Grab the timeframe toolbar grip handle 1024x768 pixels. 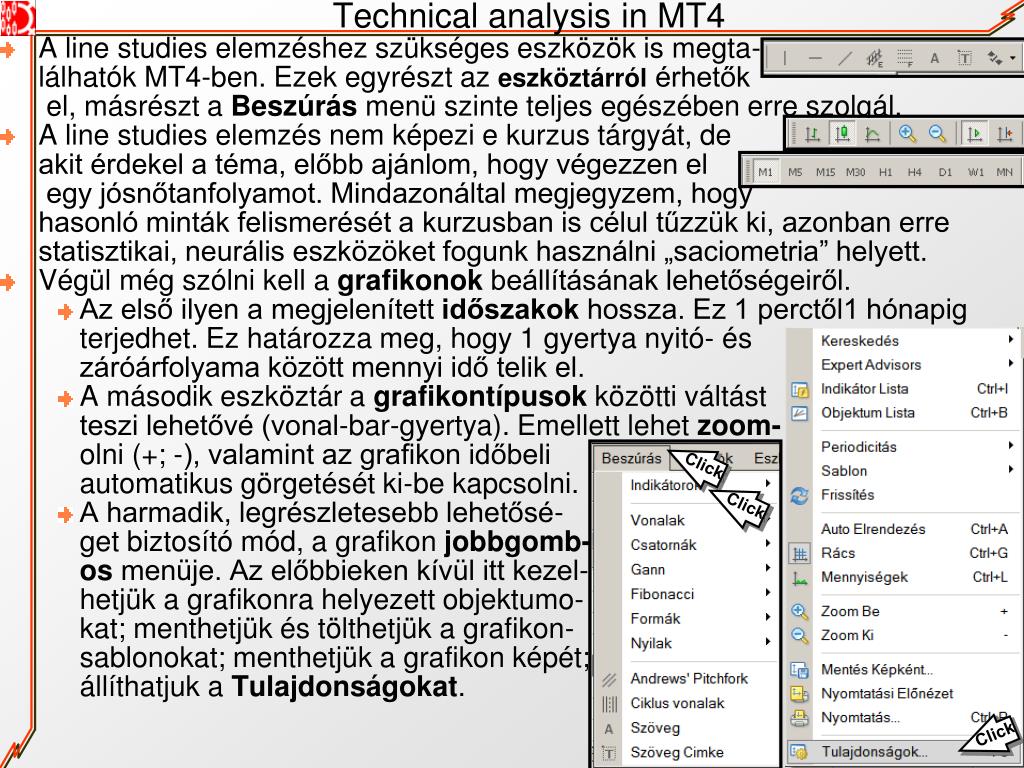click(748, 172)
